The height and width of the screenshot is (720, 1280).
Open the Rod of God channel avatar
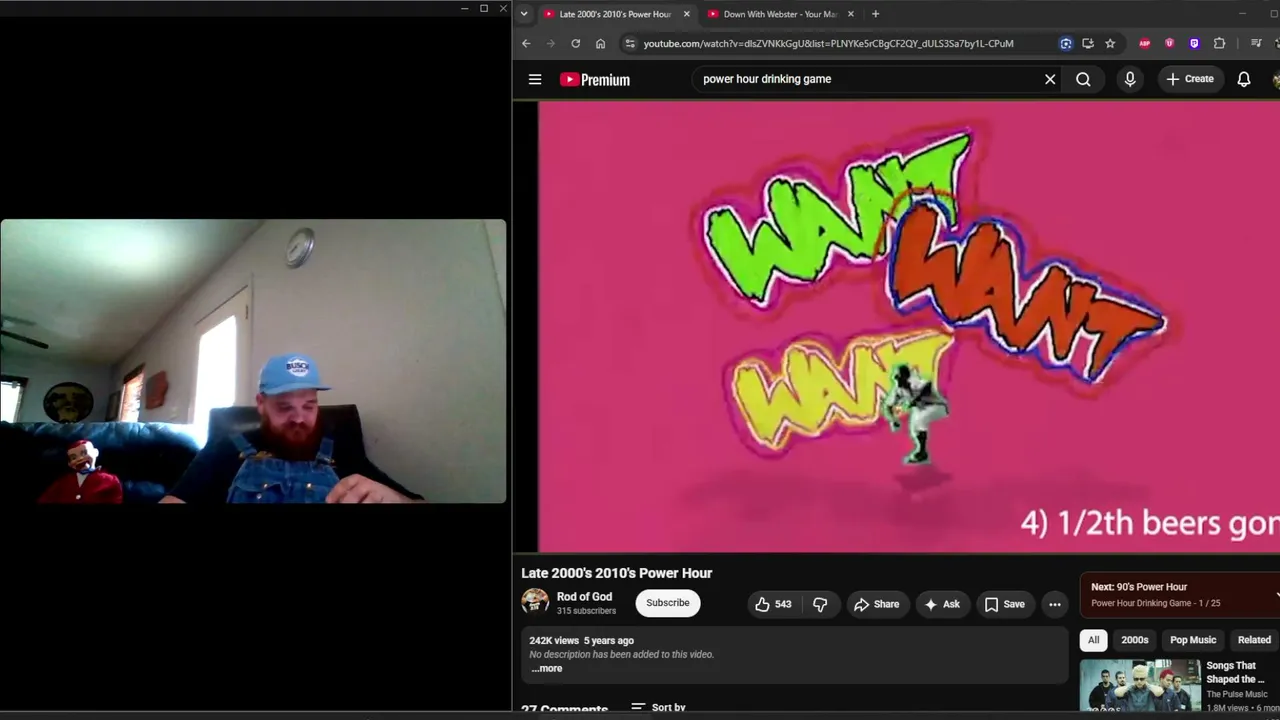tap(535, 601)
